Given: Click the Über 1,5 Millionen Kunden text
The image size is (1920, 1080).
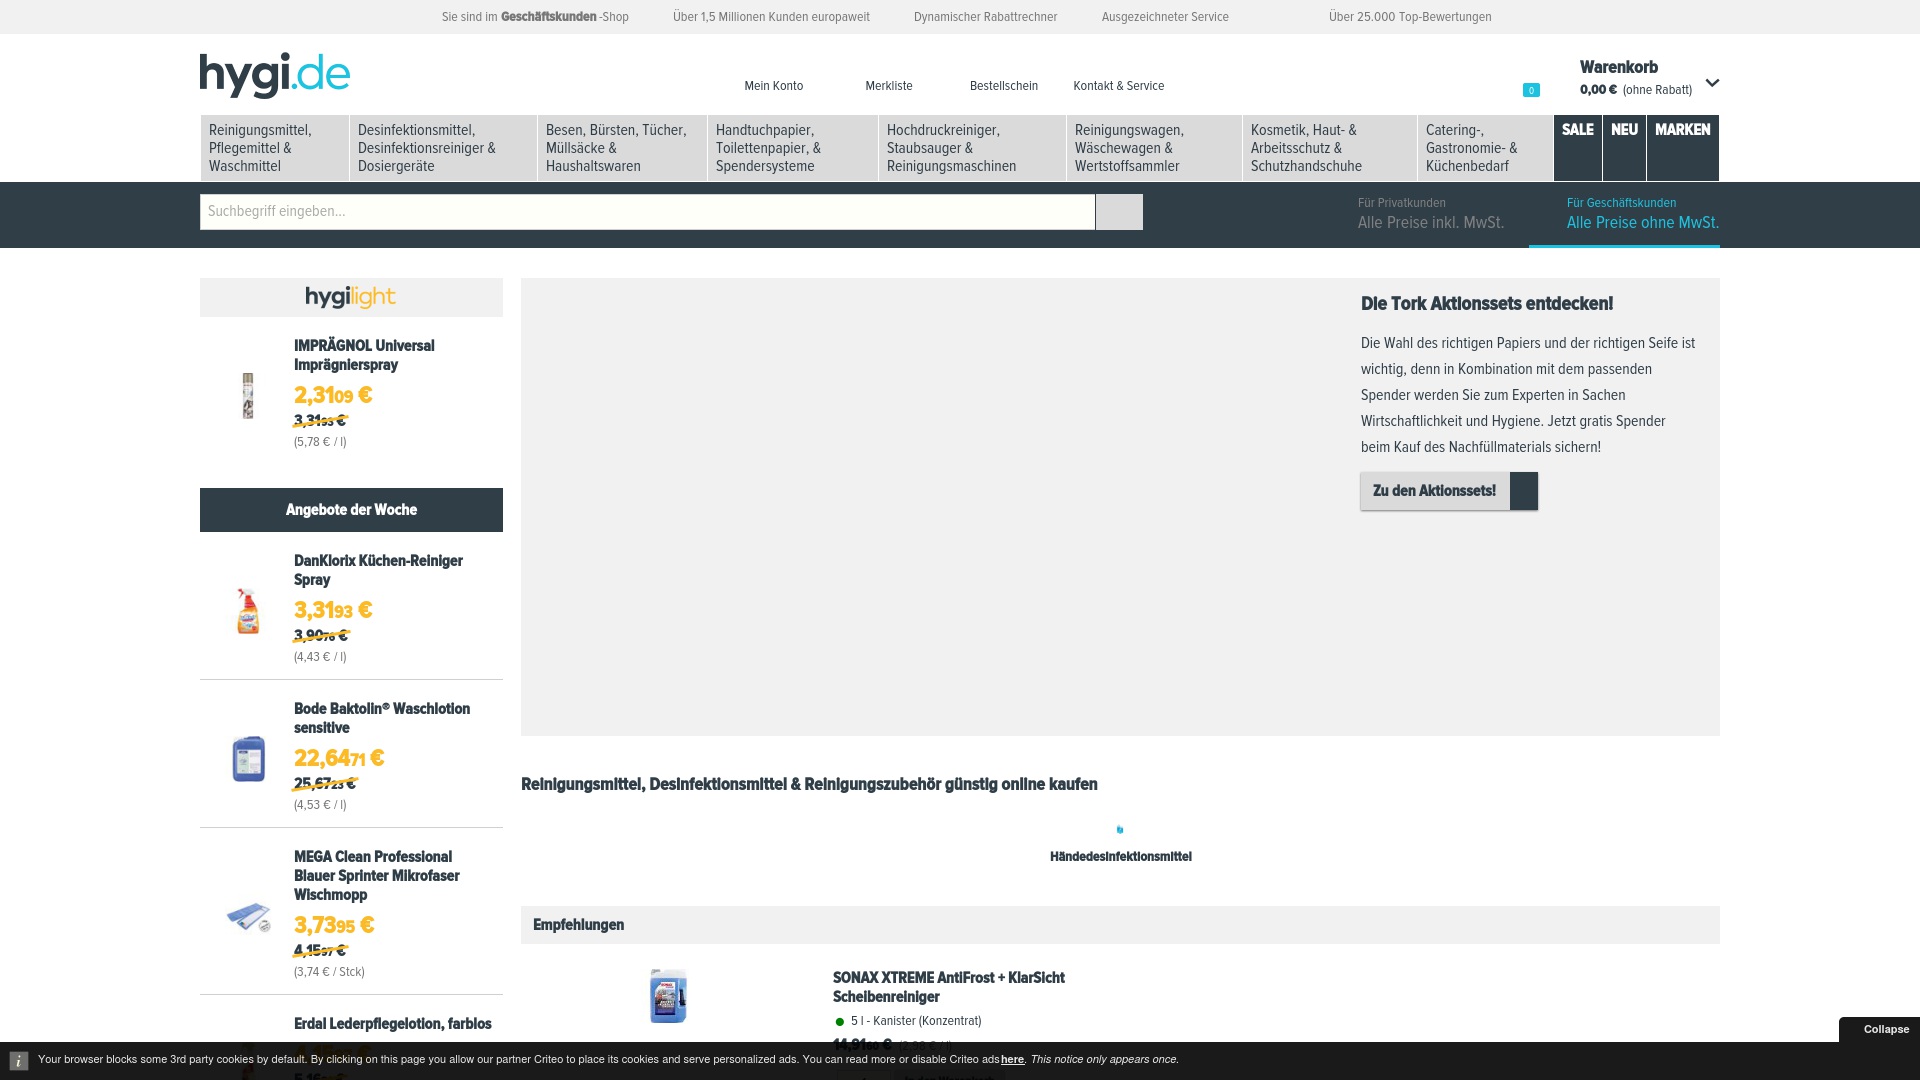Looking at the screenshot, I should 771,17.
